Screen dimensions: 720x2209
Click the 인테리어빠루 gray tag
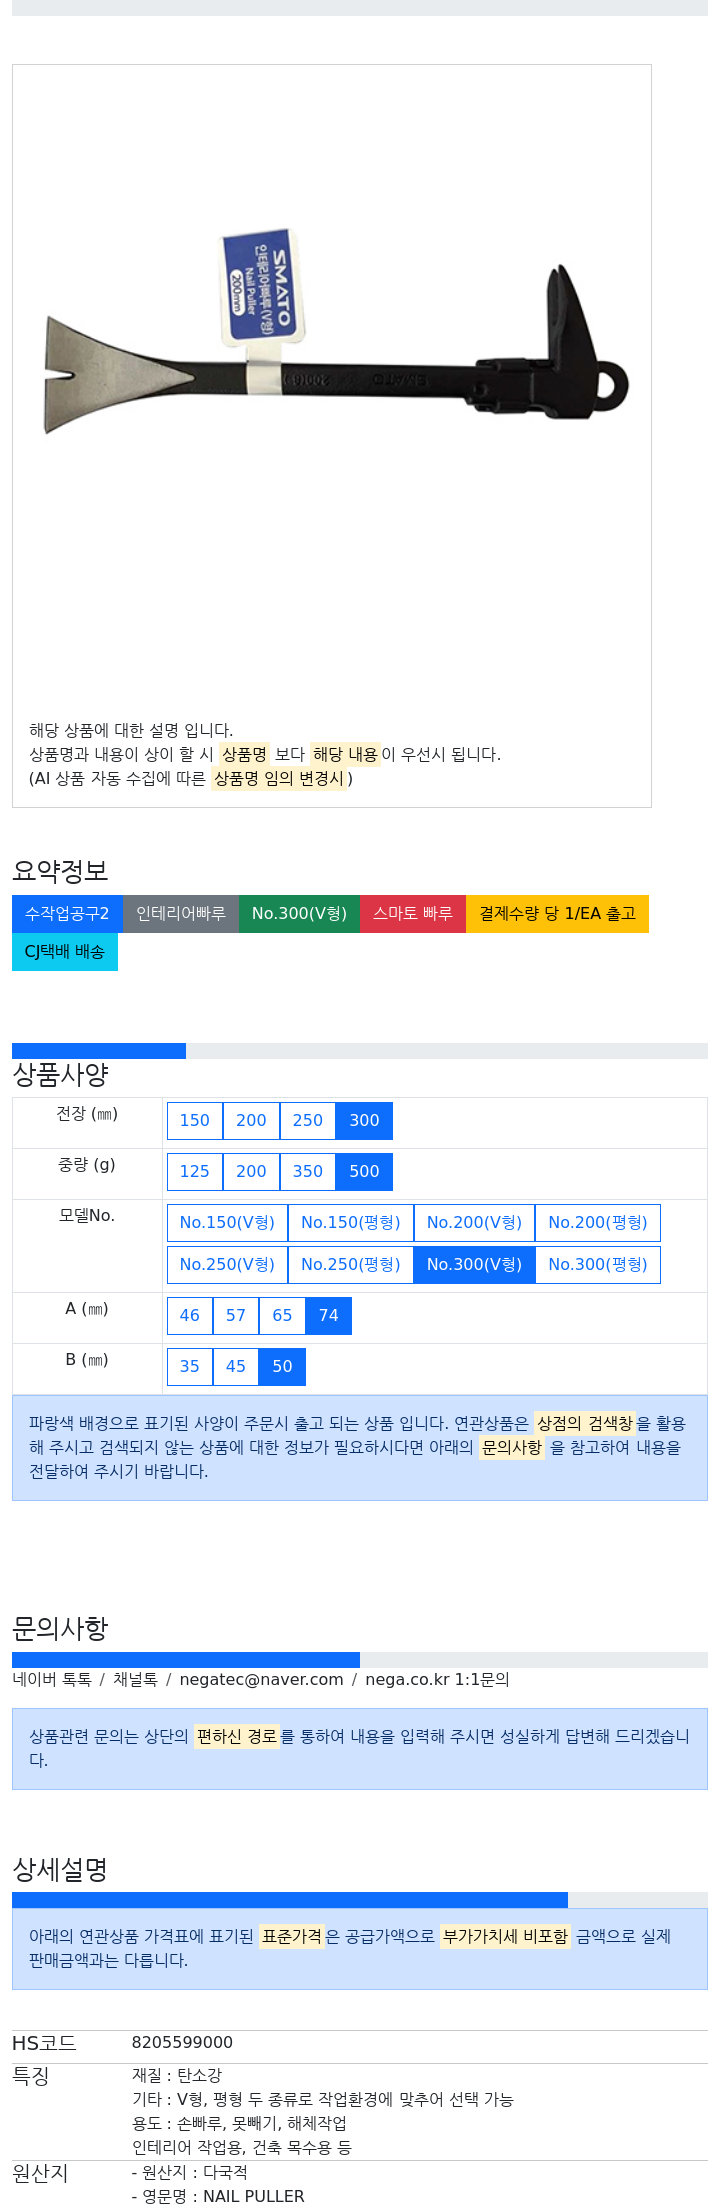(181, 913)
